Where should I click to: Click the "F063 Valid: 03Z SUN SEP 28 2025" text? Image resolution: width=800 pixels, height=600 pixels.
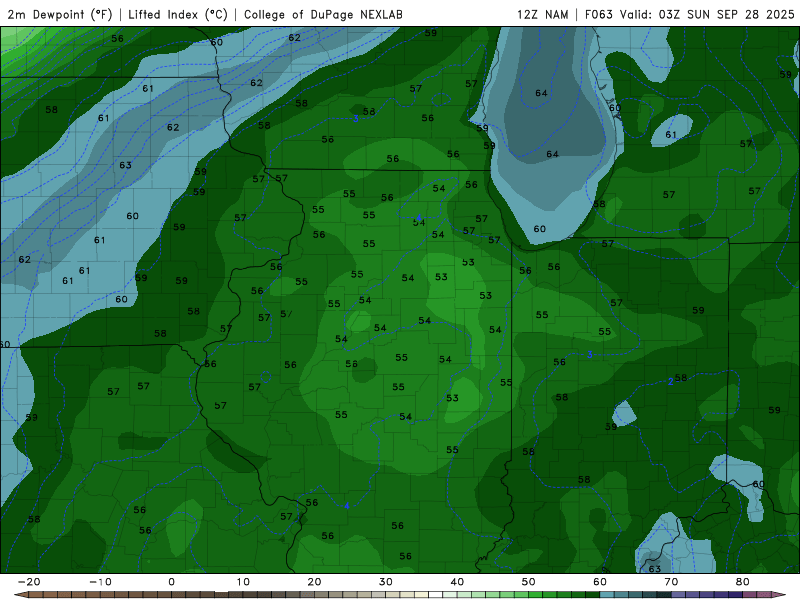tap(689, 14)
